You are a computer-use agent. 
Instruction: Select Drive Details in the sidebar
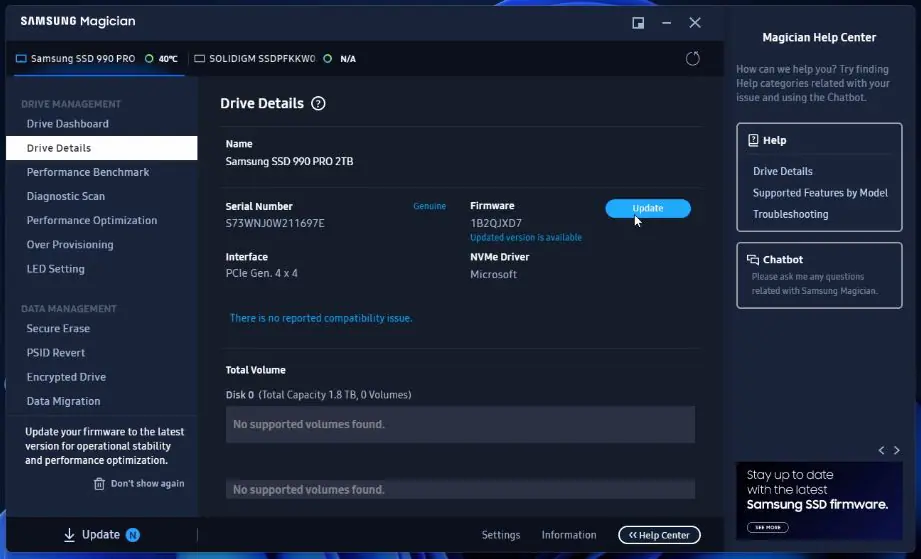pos(102,148)
